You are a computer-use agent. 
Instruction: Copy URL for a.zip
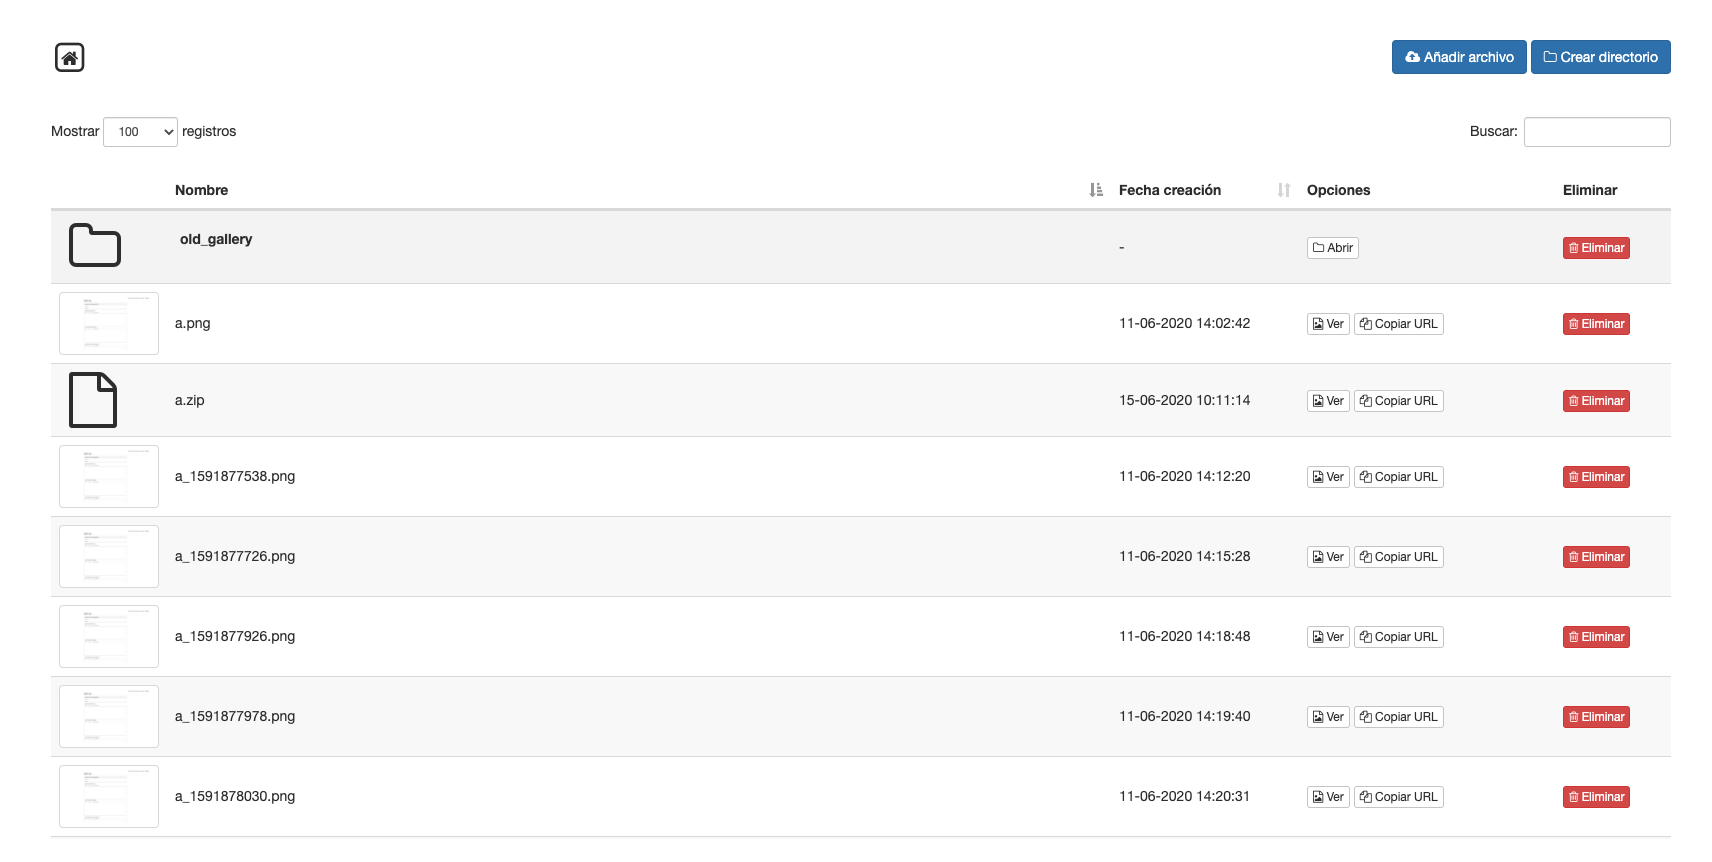[x=1398, y=401]
